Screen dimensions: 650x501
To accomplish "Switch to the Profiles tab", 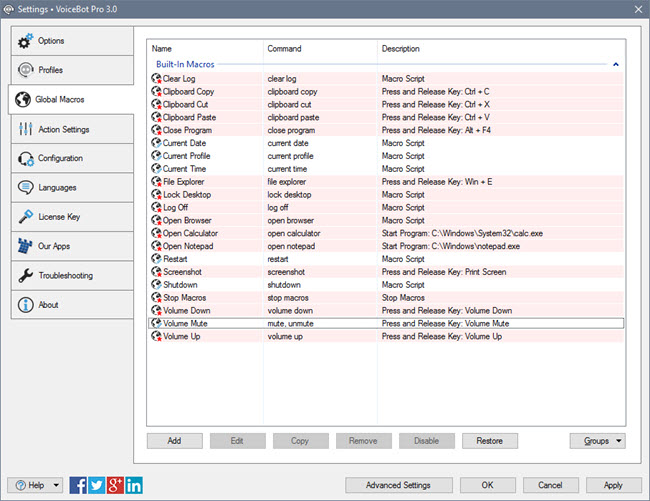I will [x=72, y=70].
